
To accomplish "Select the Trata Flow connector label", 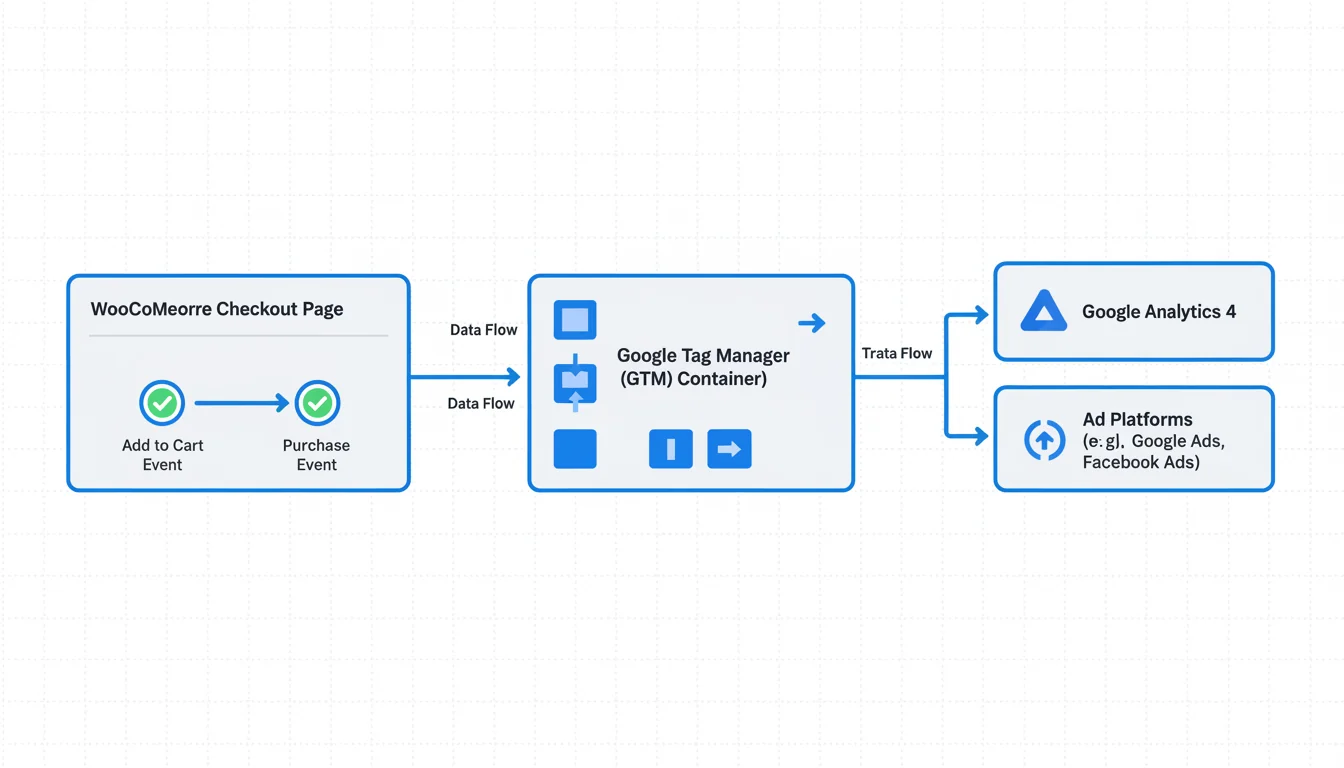I will pyautogui.click(x=897, y=353).
